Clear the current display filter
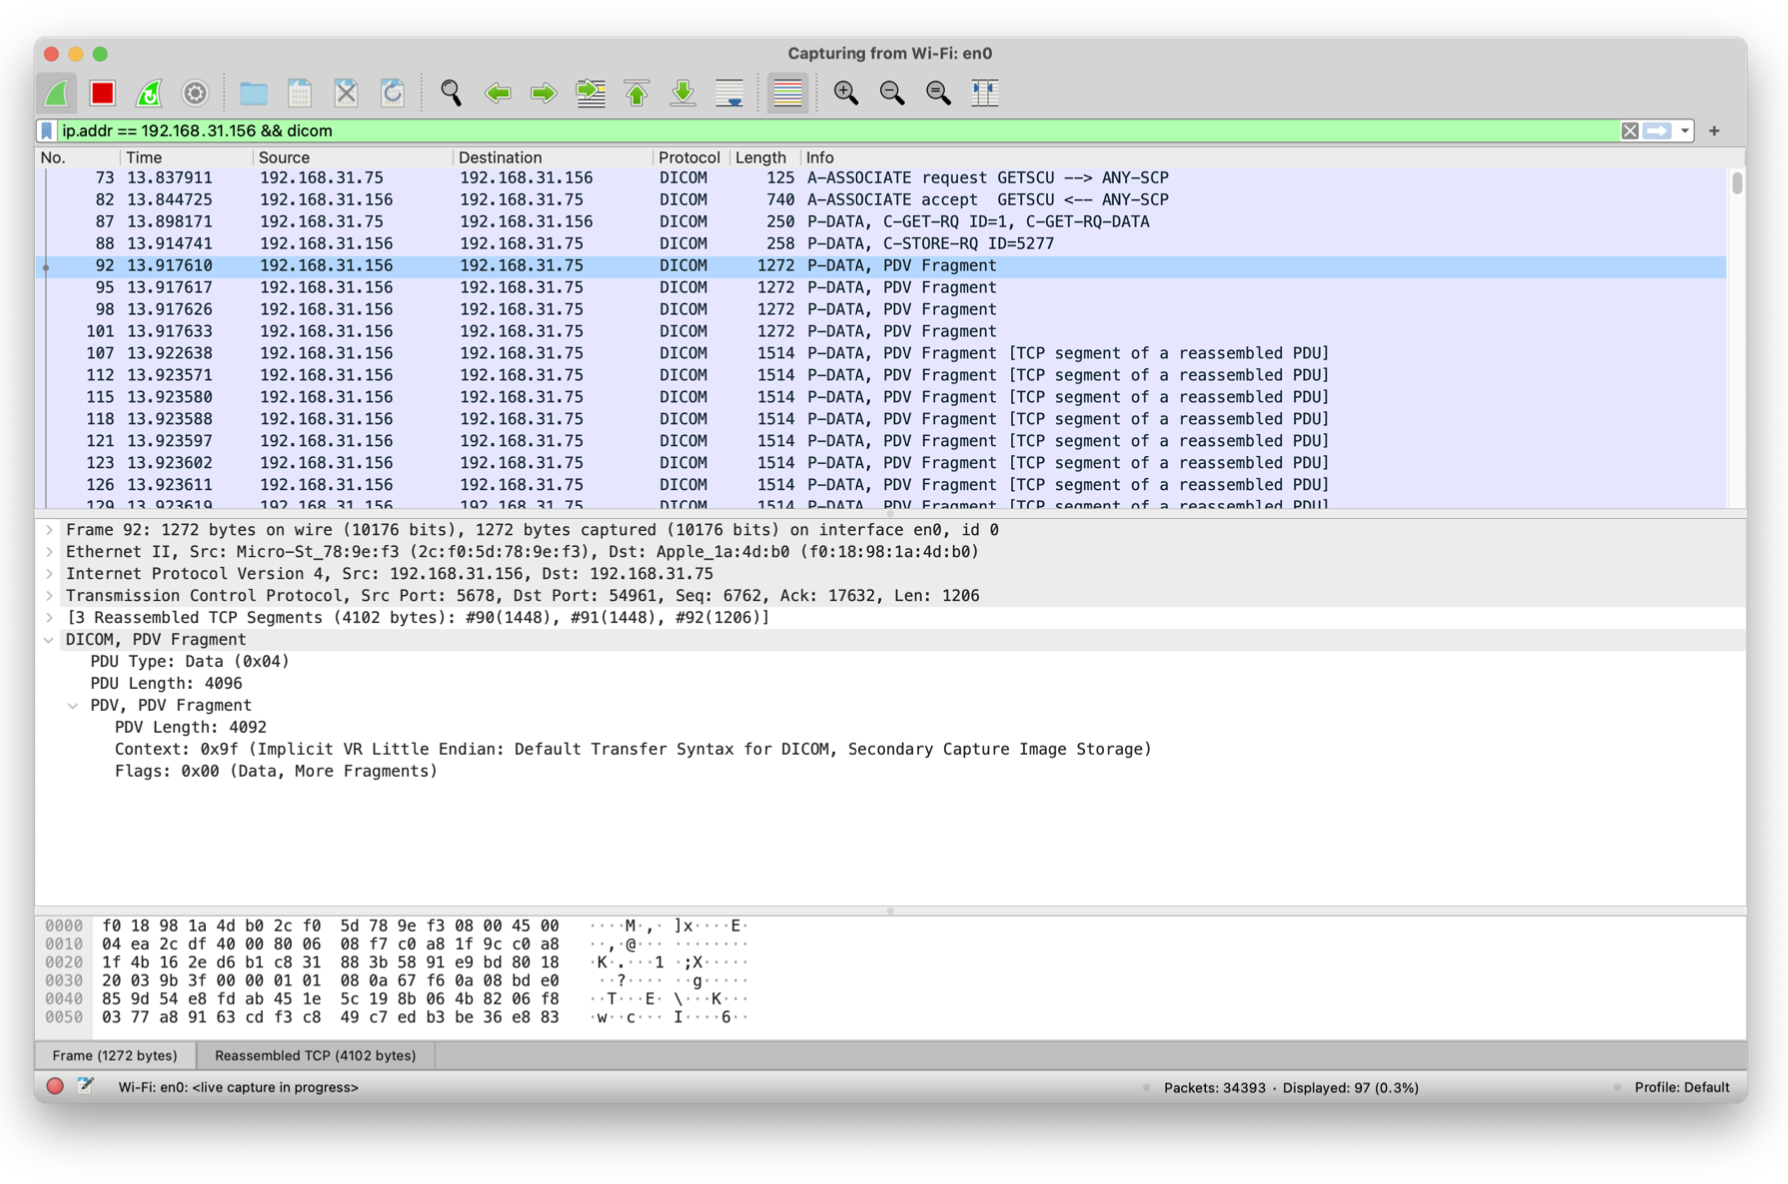The image size is (1788, 1184). pyautogui.click(x=1630, y=130)
